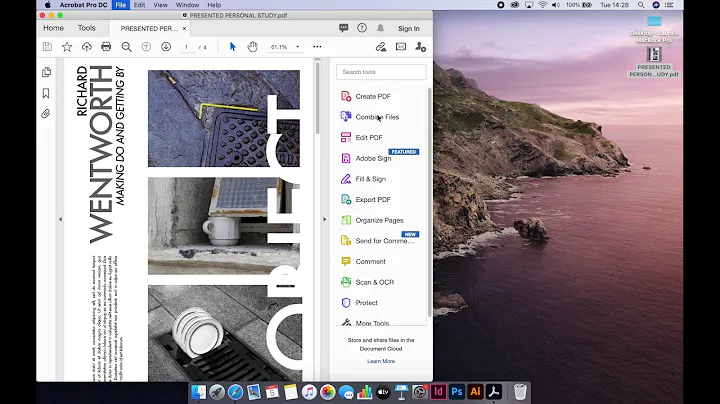Open the more tools ellipsis
720x404 pixels.
click(317, 47)
